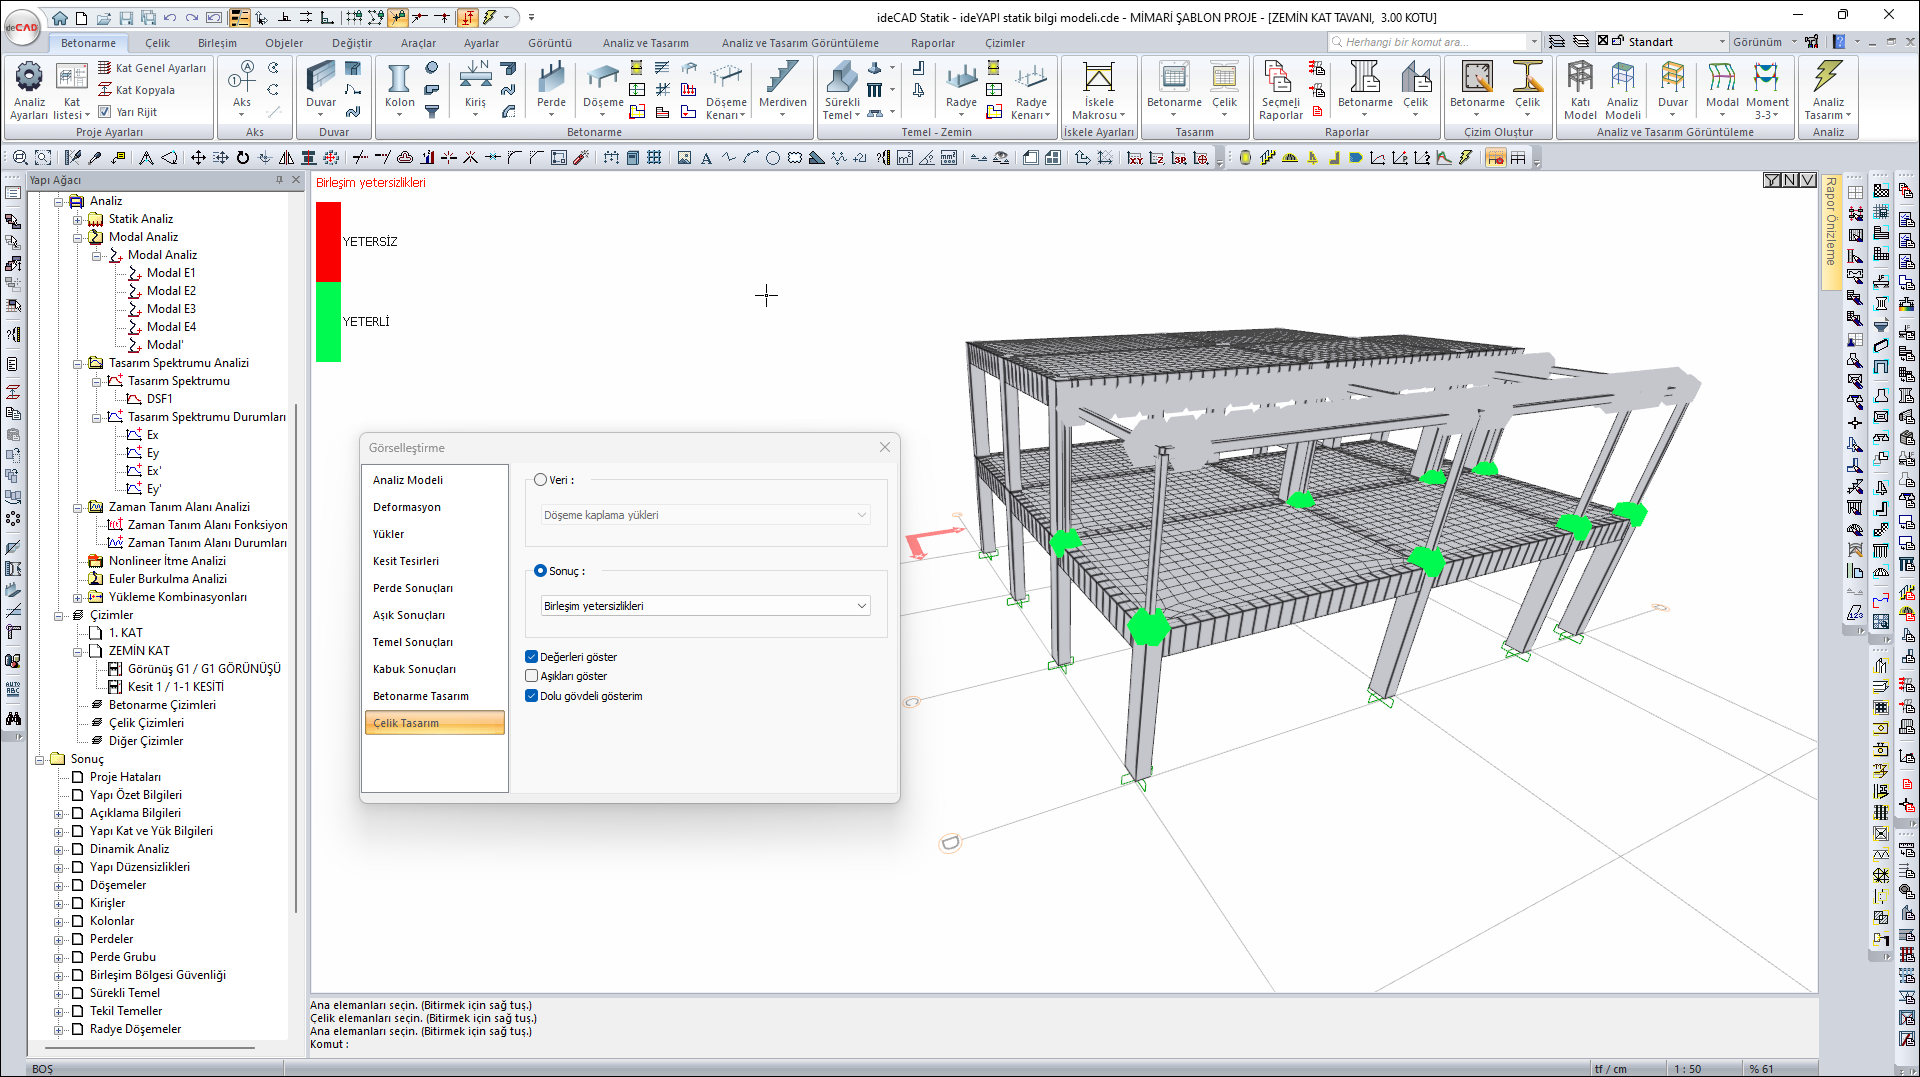Select Deformasyon in the Görselleştirme list
Image resolution: width=1920 pixels, height=1077 pixels.
pyautogui.click(x=407, y=507)
